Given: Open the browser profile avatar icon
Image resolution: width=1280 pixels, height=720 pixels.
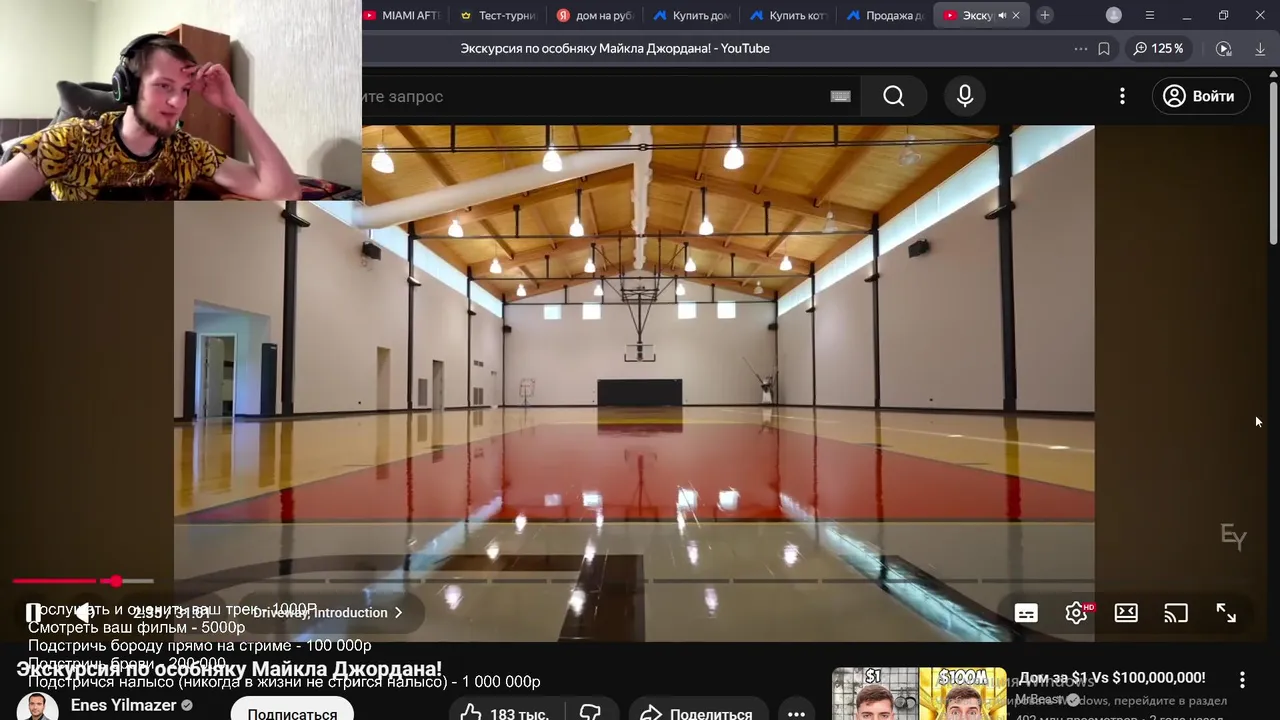Looking at the screenshot, I should tap(1114, 15).
